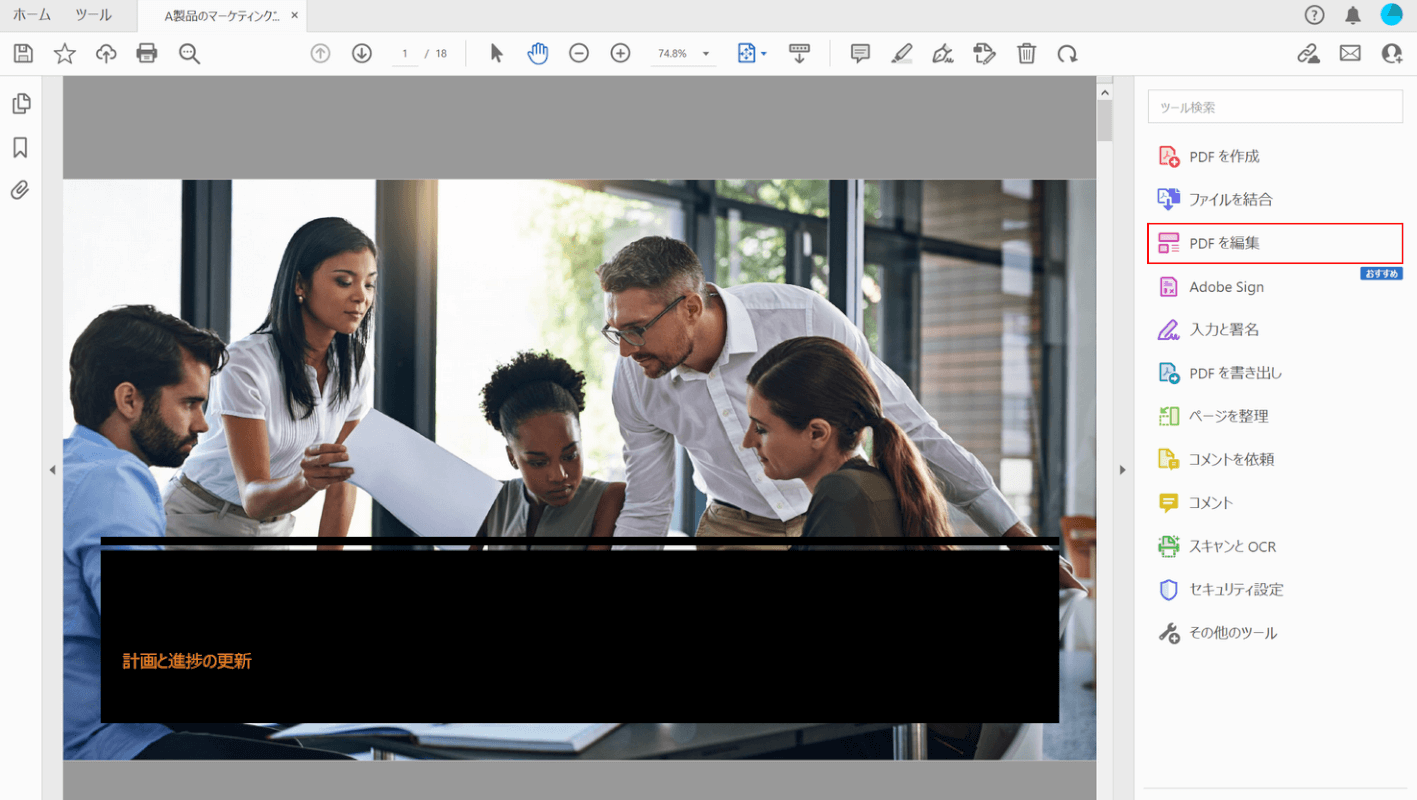Viewport: 1417px width, 800px height.
Task: Click the stamp tool icon
Action: click(985, 54)
